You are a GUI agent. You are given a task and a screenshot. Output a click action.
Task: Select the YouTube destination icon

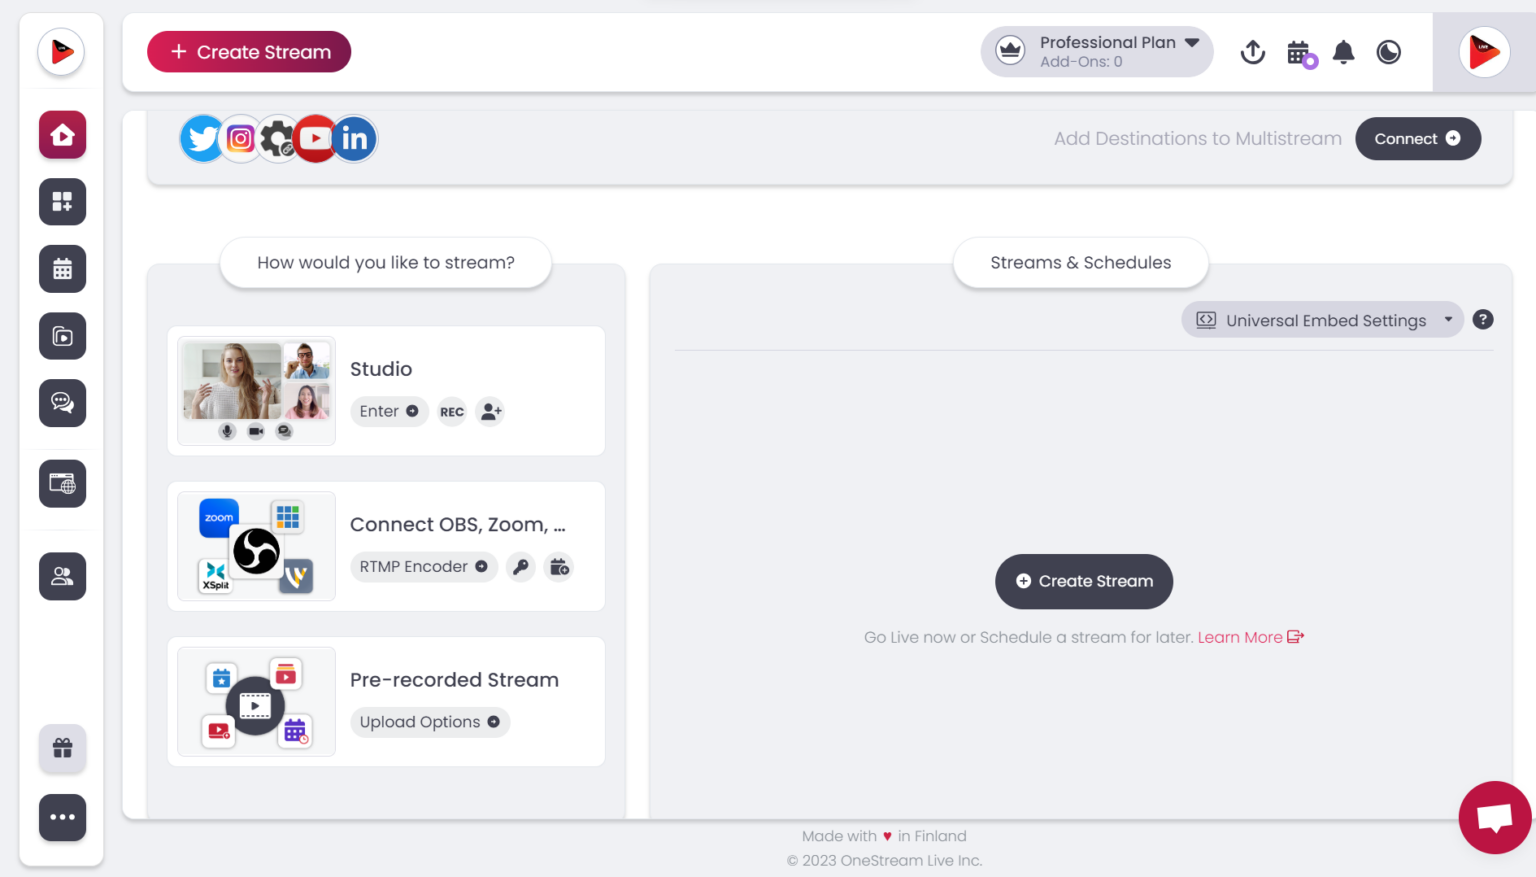point(315,138)
